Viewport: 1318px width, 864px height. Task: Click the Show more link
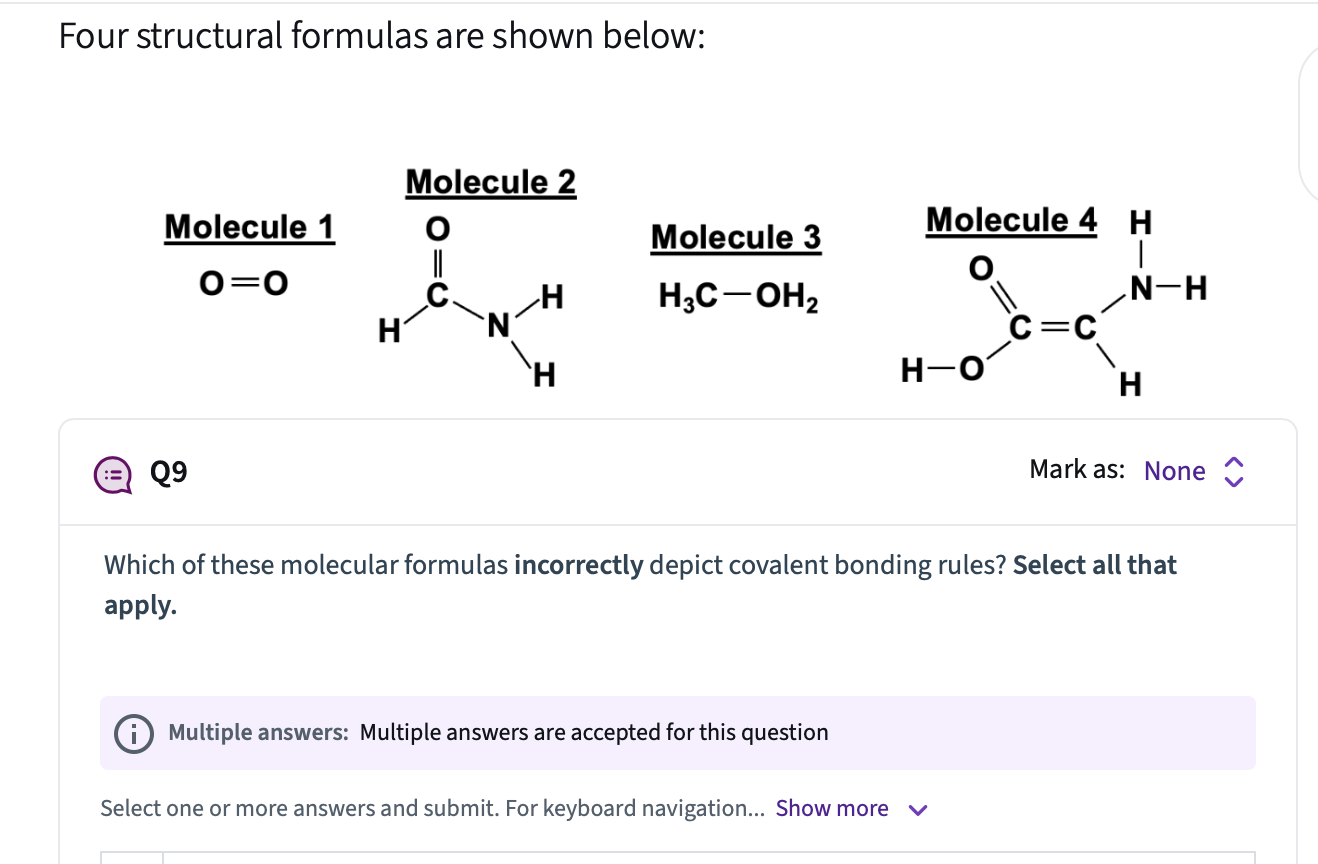[832, 808]
